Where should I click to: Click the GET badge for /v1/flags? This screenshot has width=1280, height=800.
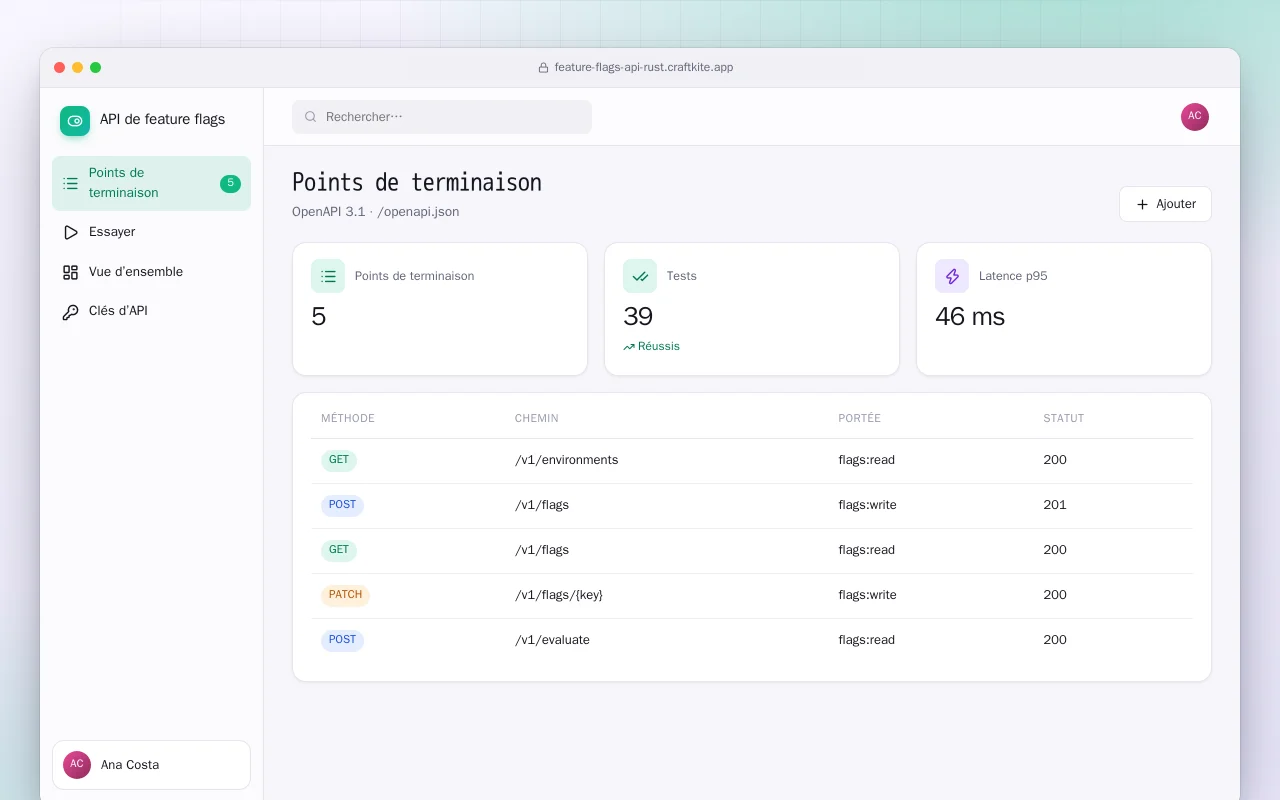click(x=339, y=551)
